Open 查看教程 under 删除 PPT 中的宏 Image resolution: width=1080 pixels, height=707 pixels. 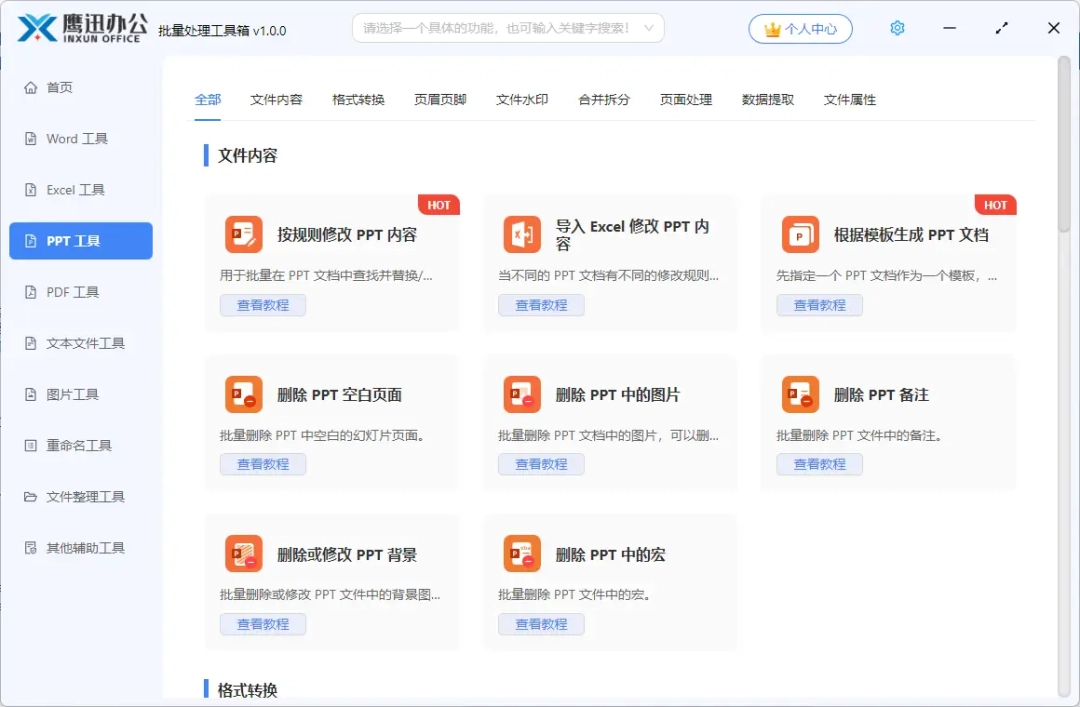[x=541, y=623]
